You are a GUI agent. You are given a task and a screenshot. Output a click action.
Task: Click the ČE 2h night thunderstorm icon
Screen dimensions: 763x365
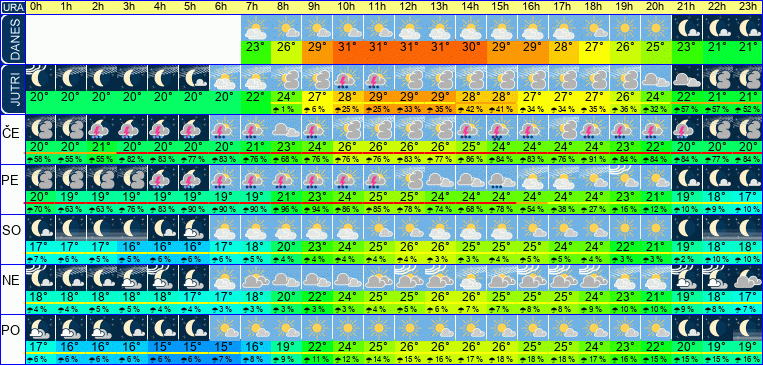(101, 128)
